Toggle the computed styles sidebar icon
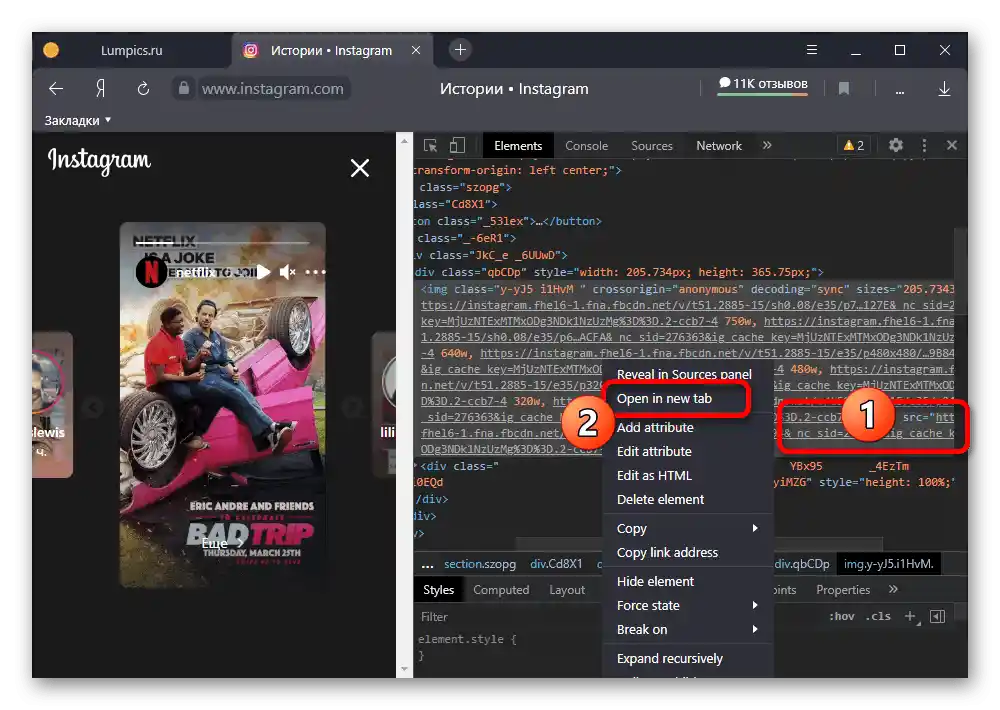The image size is (1000, 710). [938, 616]
